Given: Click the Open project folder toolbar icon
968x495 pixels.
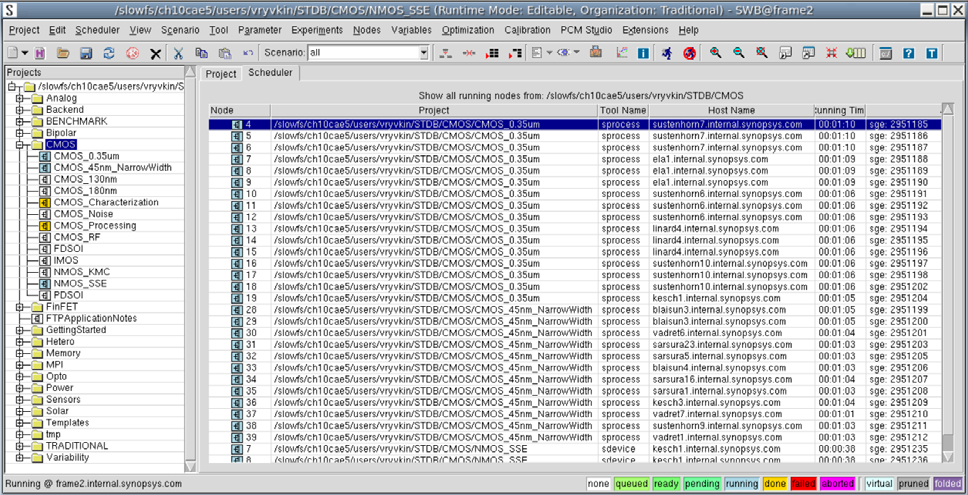Looking at the screenshot, I should pos(63,53).
